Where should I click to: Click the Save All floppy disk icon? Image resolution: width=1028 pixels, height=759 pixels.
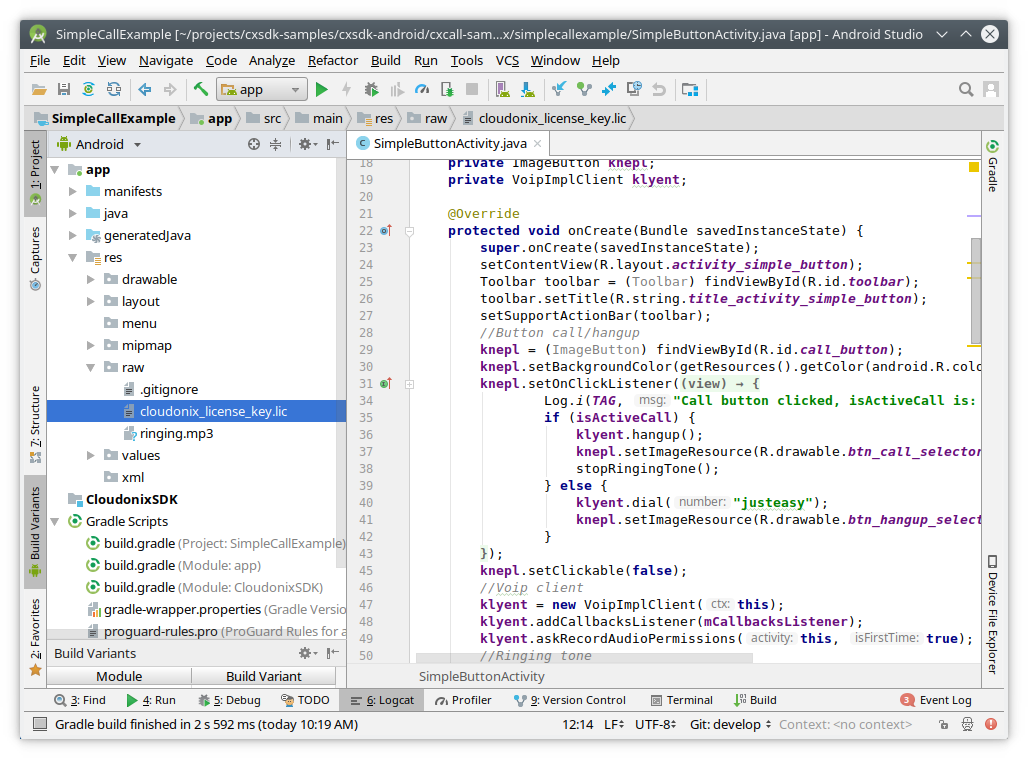(64, 89)
